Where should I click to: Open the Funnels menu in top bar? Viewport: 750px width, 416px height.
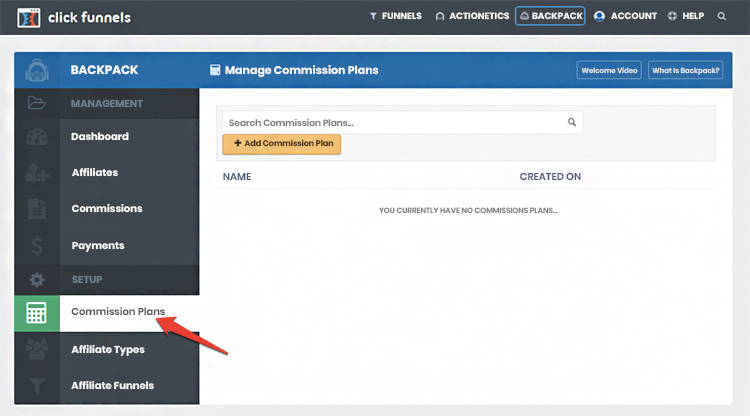pyautogui.click(x=395, y=17)
